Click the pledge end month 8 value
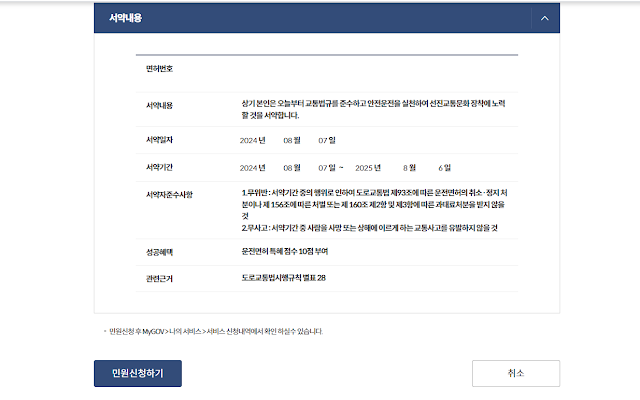Screen dimensions: 640x400 [405, 168]
